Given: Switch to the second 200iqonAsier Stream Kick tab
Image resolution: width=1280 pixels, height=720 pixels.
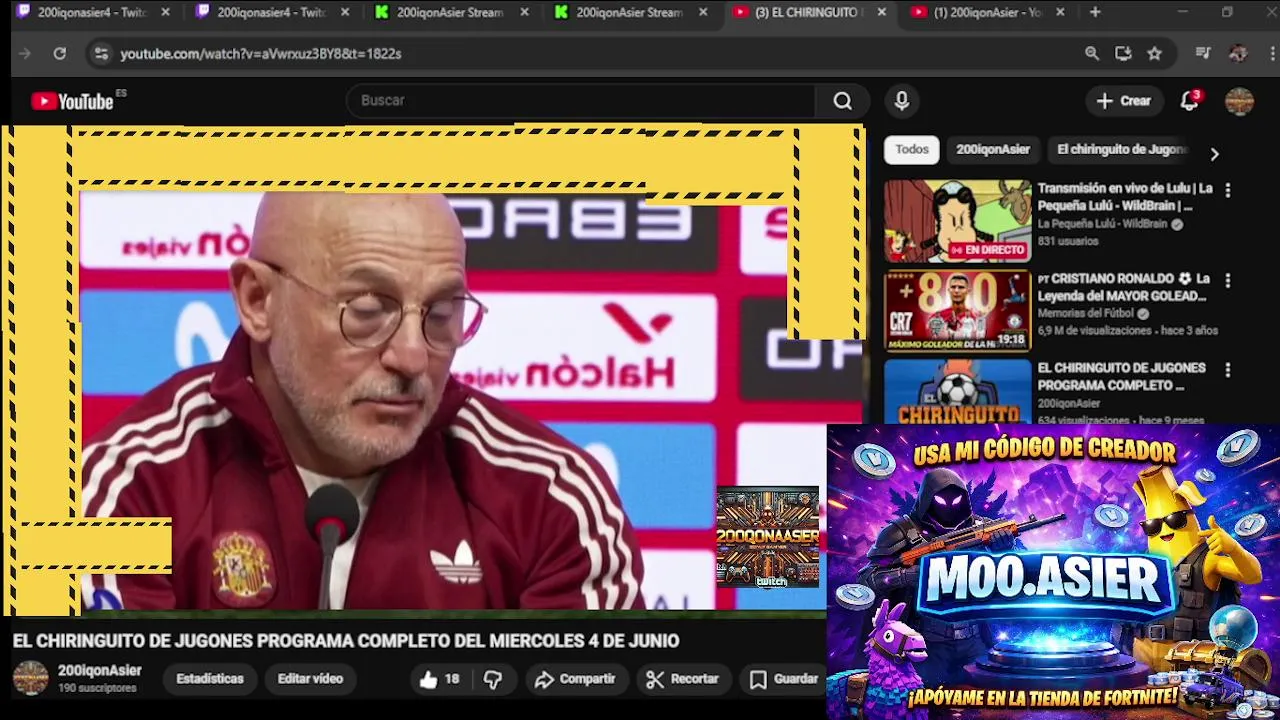Looking at the screenshot, I should [x=631, y=12].
